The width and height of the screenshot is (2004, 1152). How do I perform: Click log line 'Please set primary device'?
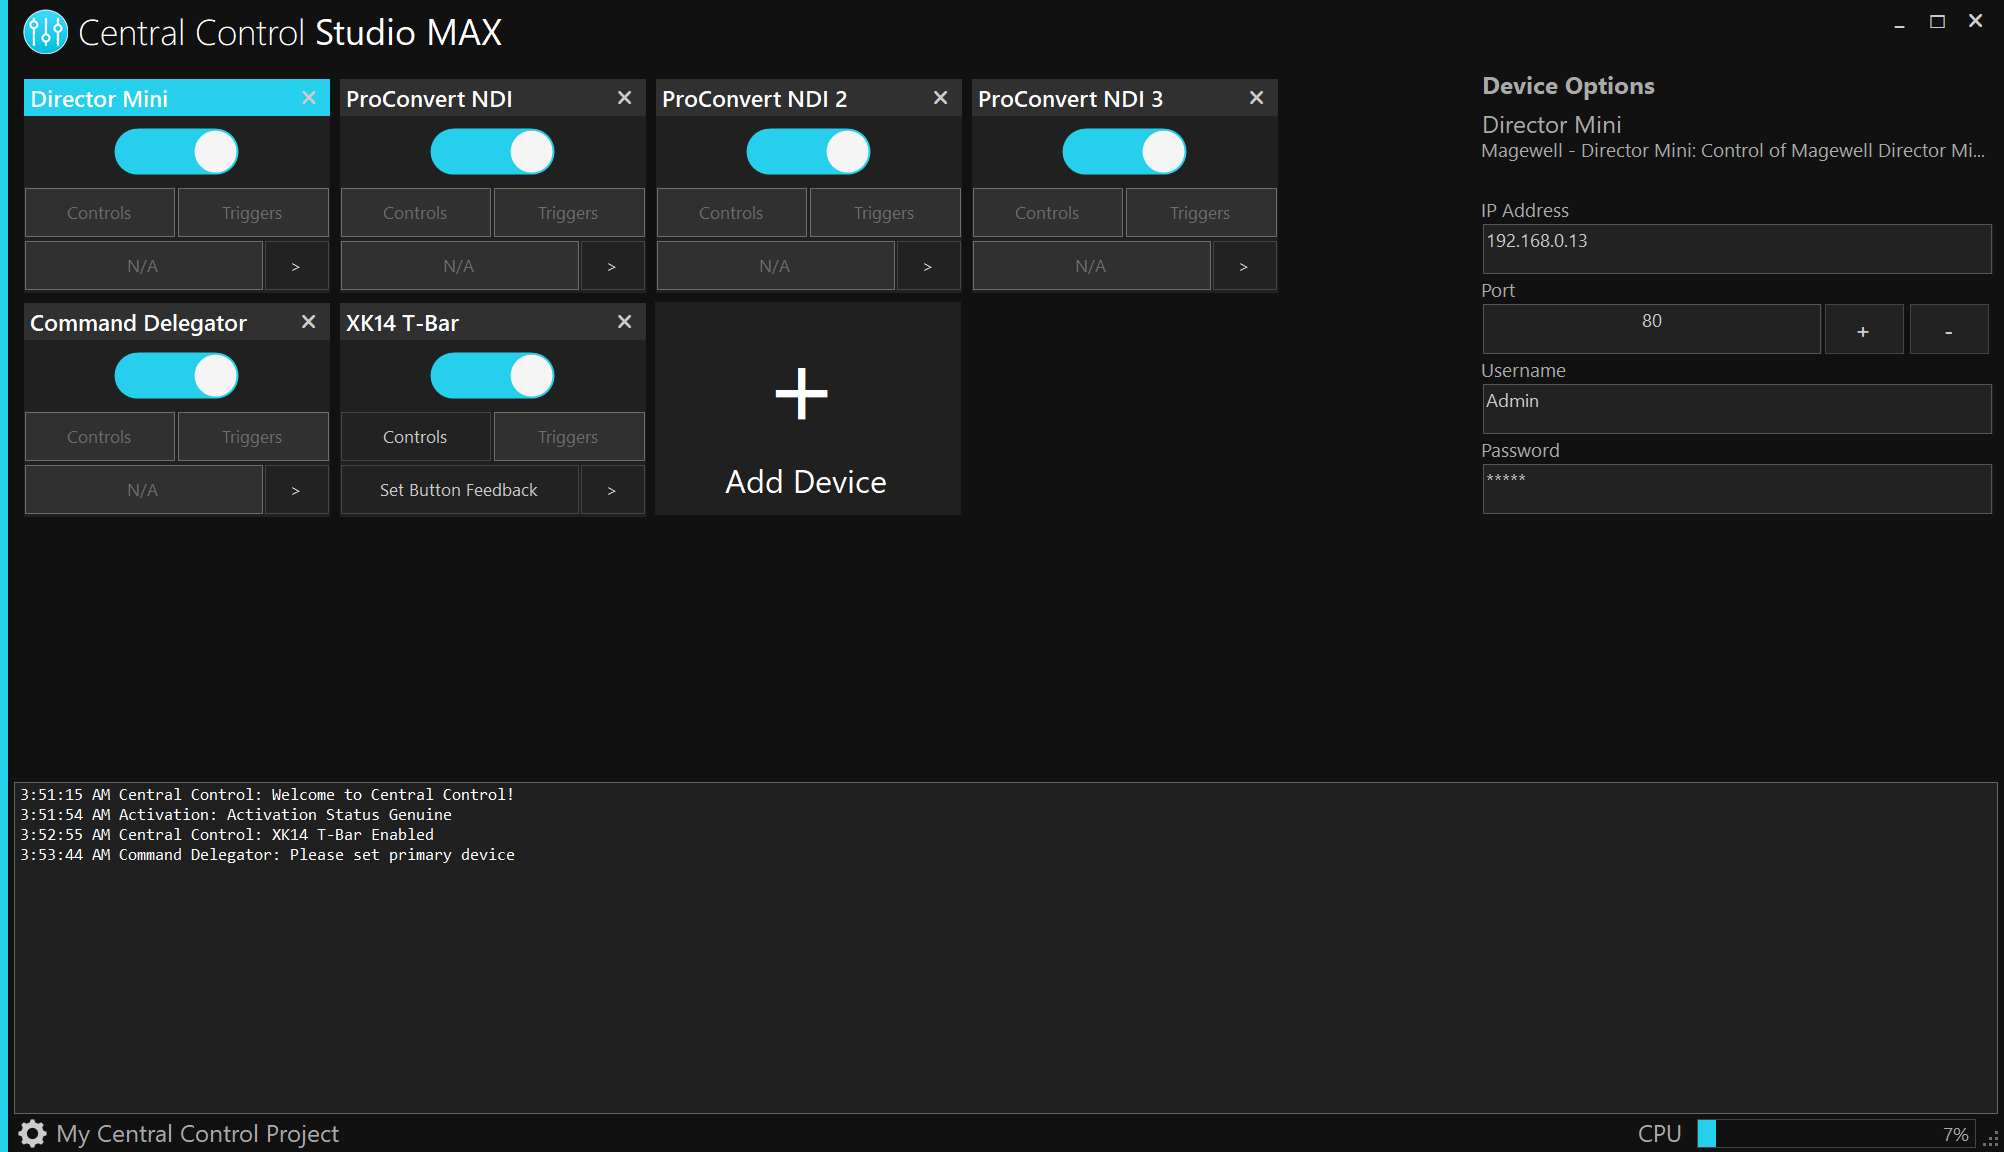[x=267, y=854]
